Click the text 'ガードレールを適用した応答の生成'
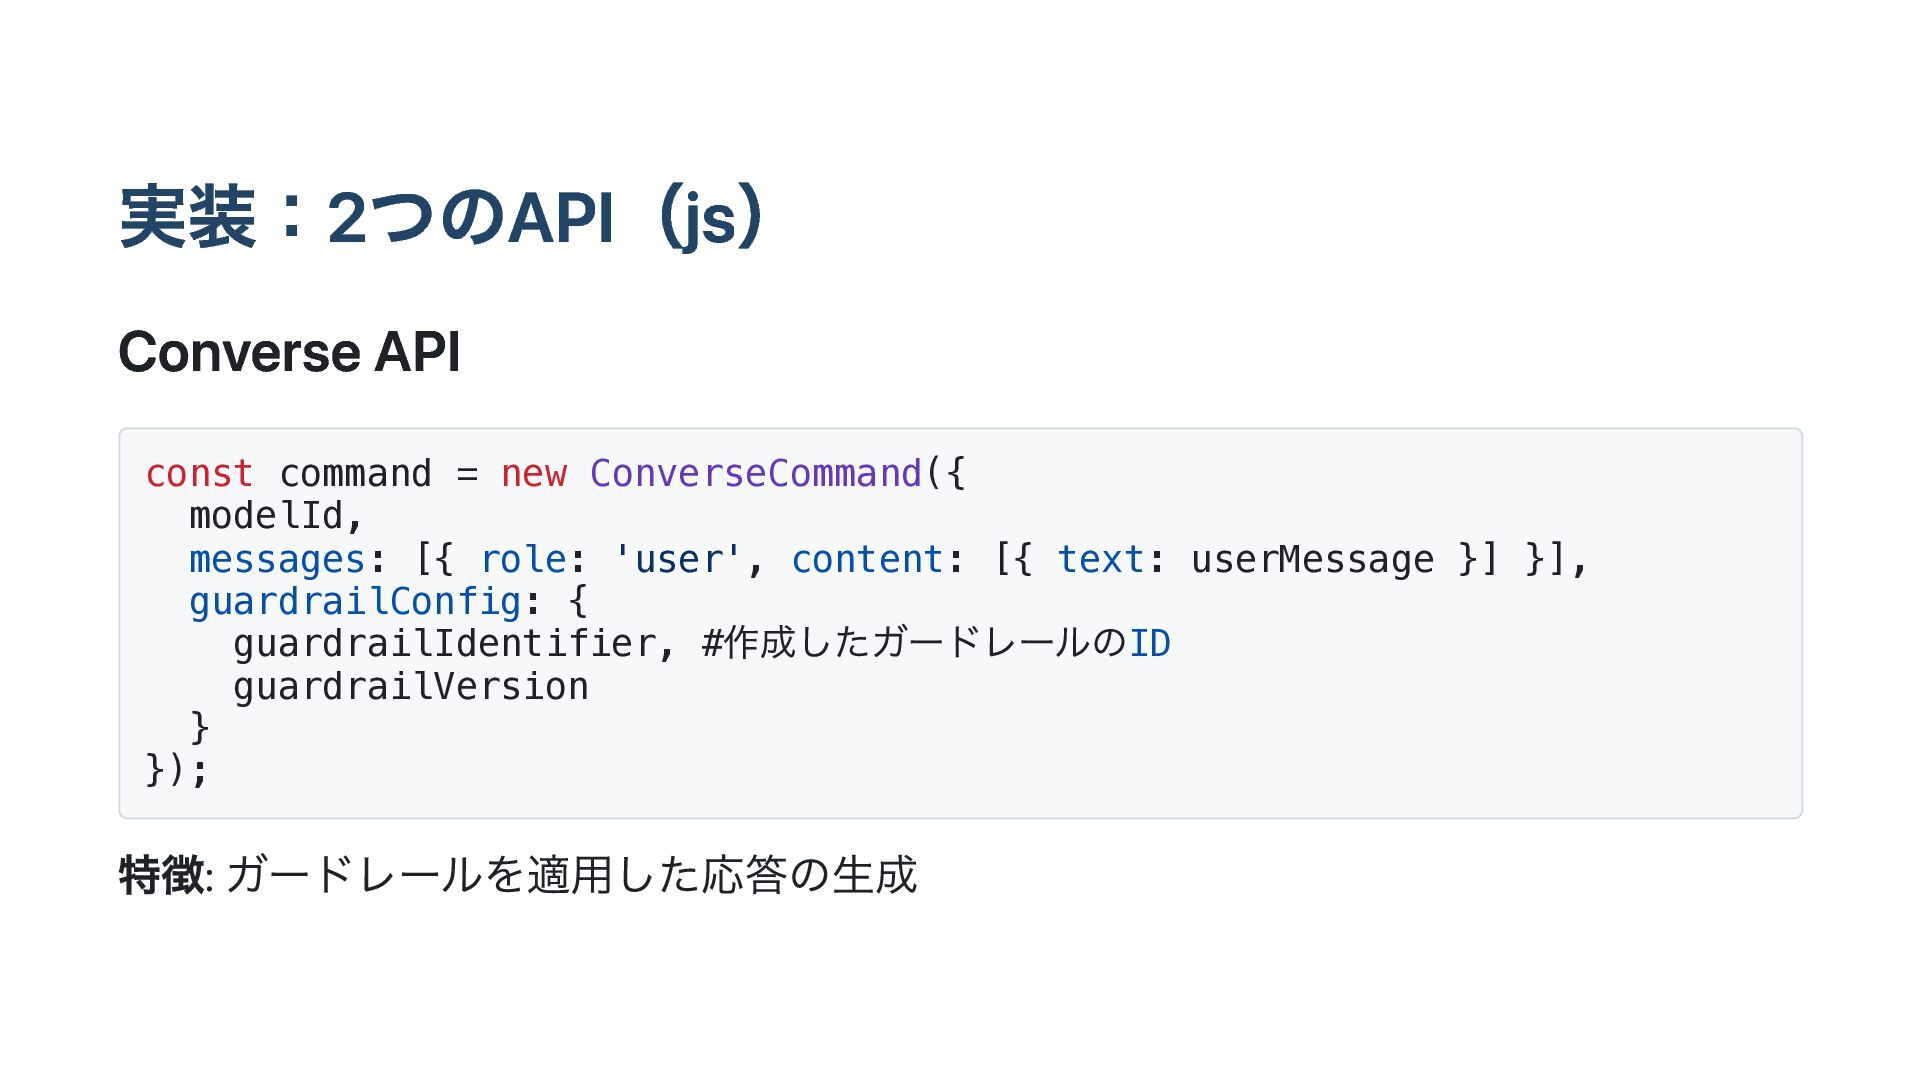This screenshot has height=1080, width=1920. [x=571, y=875]
